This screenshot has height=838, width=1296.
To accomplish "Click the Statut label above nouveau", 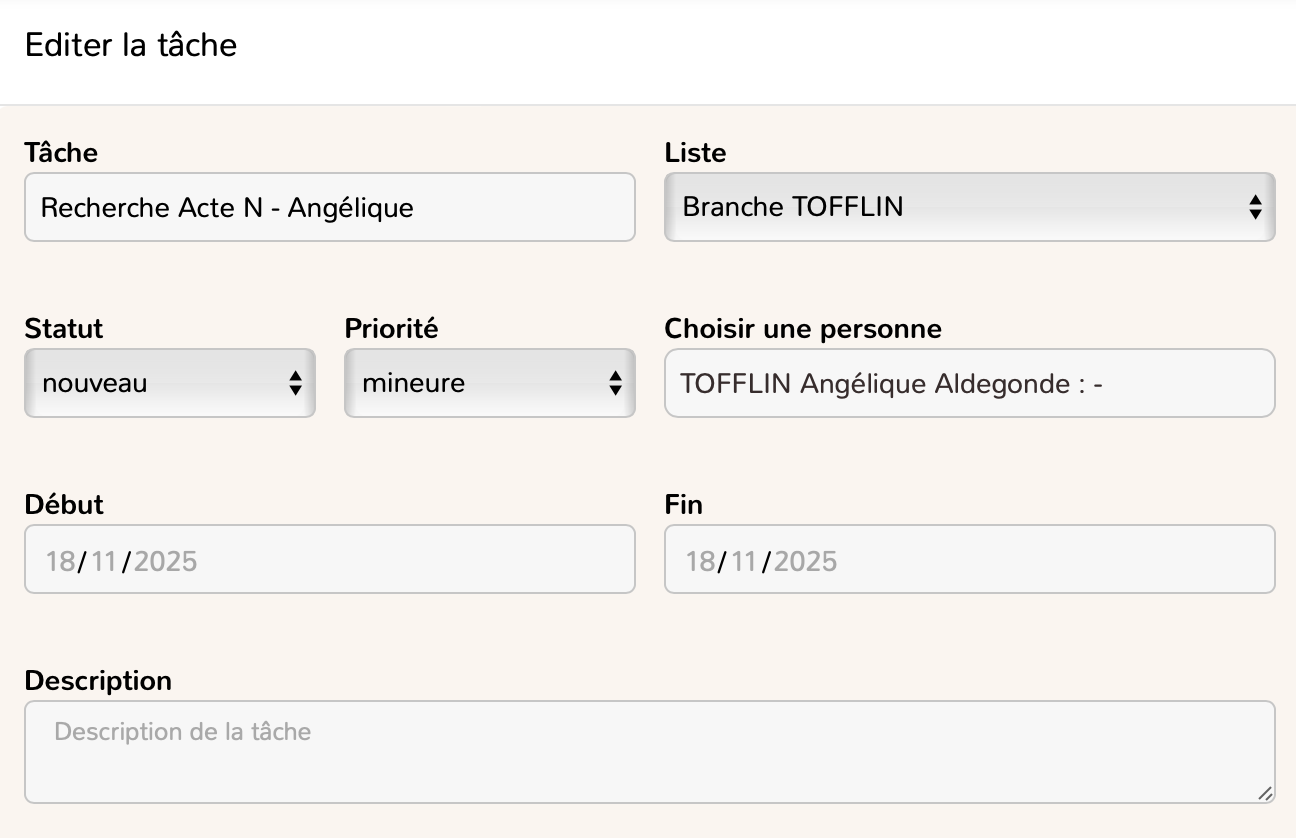I will tap(62, 328).
